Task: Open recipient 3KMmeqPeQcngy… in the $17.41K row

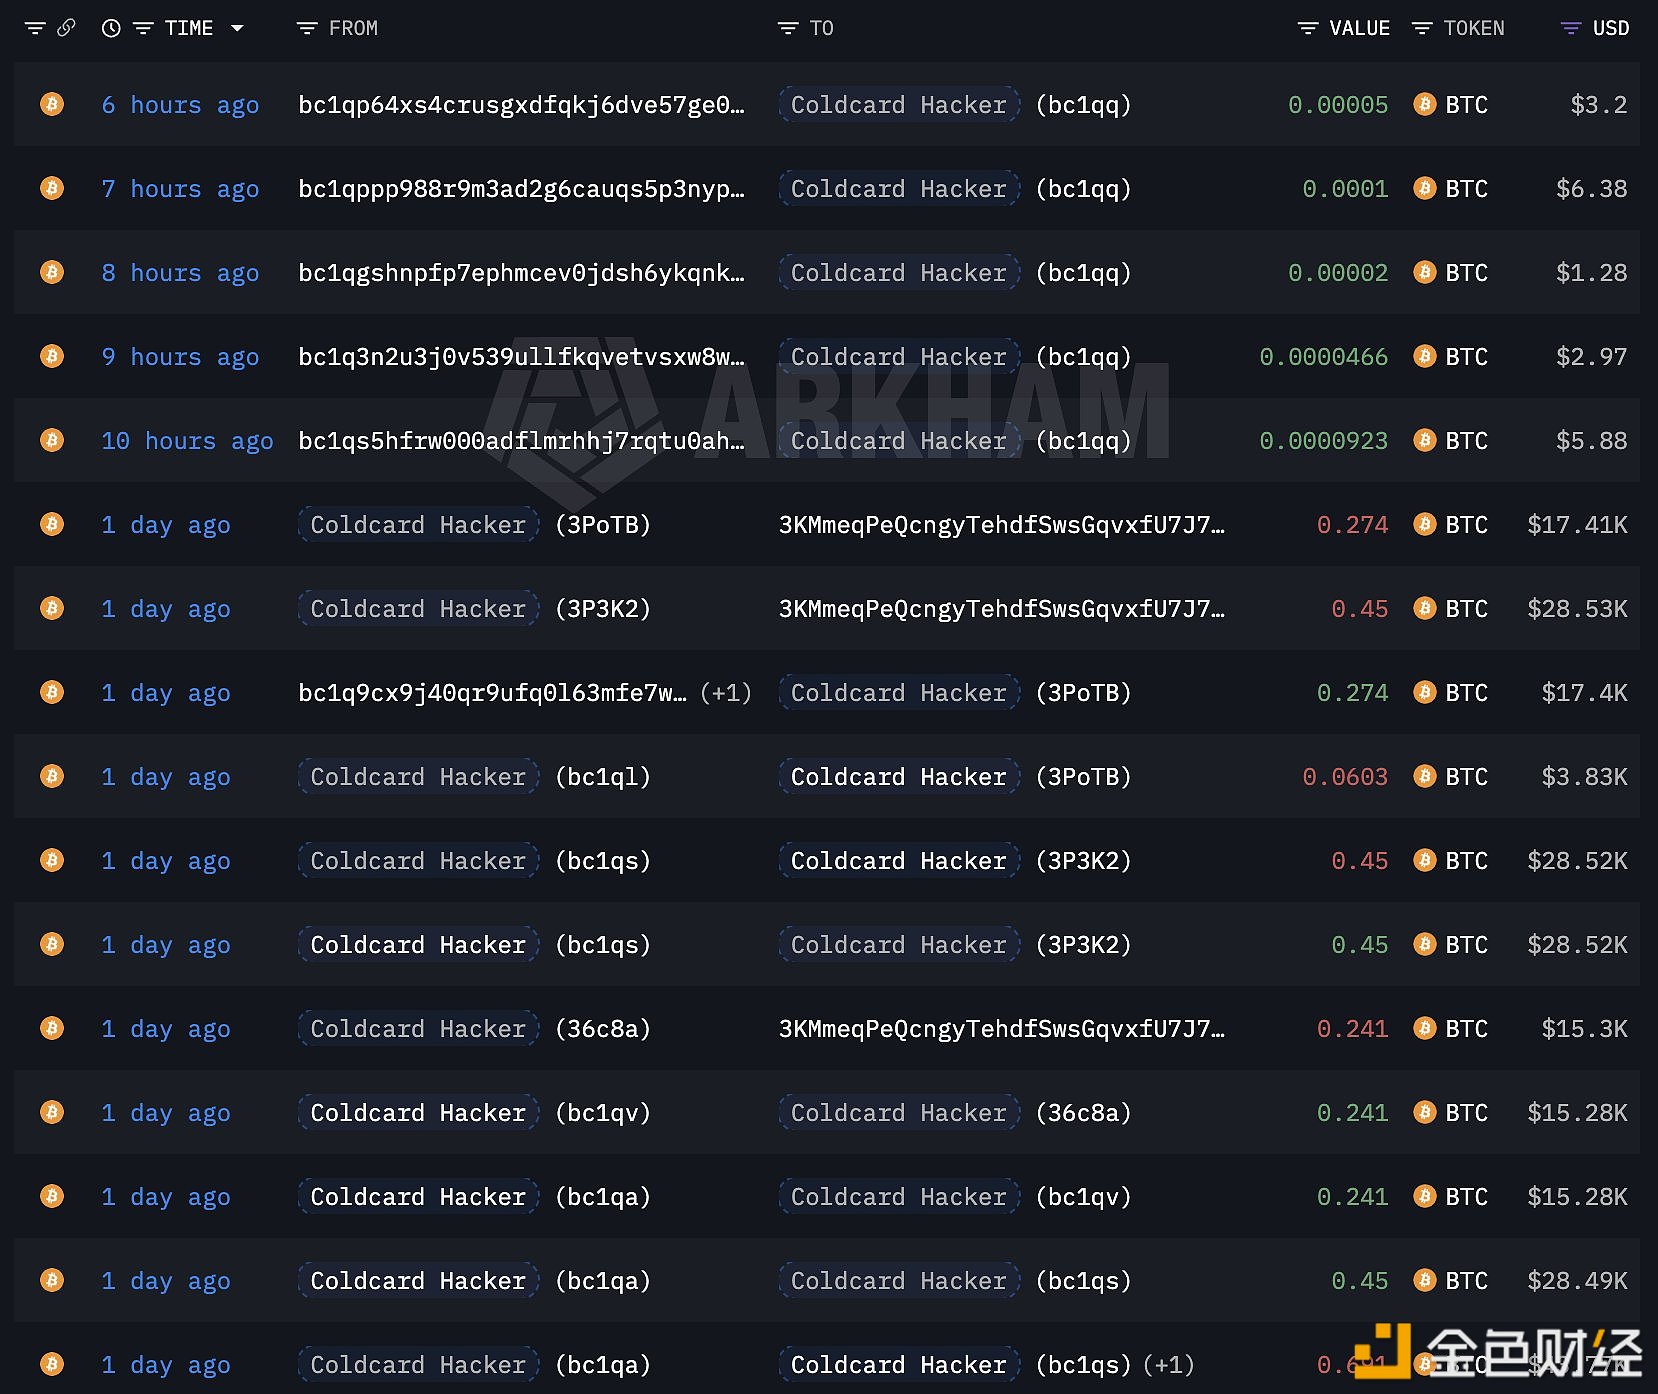Action: tap(1002, 525)
